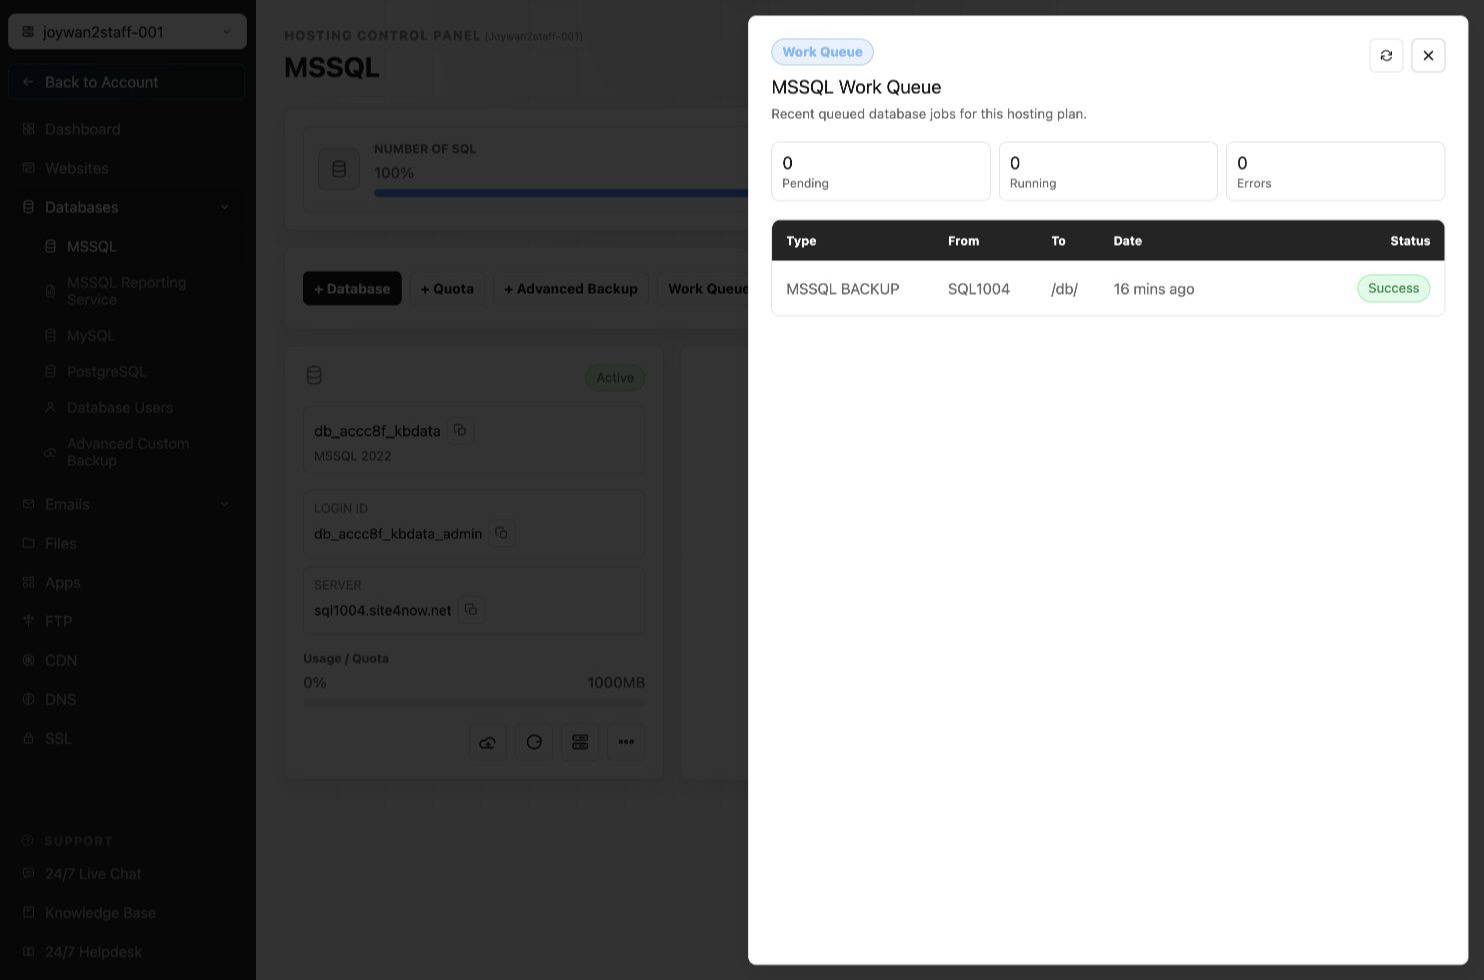Click the Status column header
Image resolution: width=1484 pixels, height=980 pixels.
point(1410,241)
